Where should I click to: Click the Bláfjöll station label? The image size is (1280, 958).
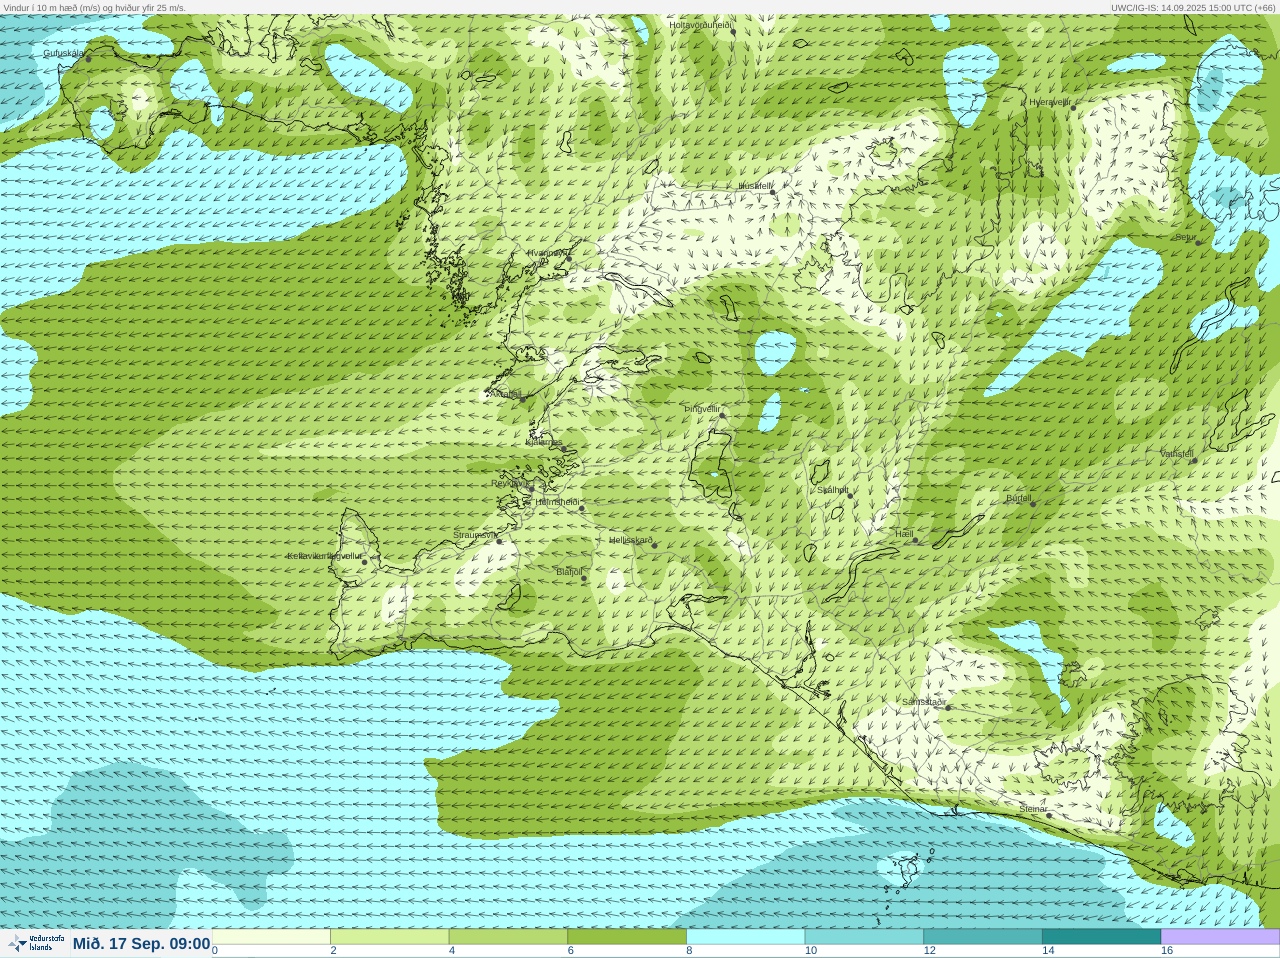coord(569,572)
